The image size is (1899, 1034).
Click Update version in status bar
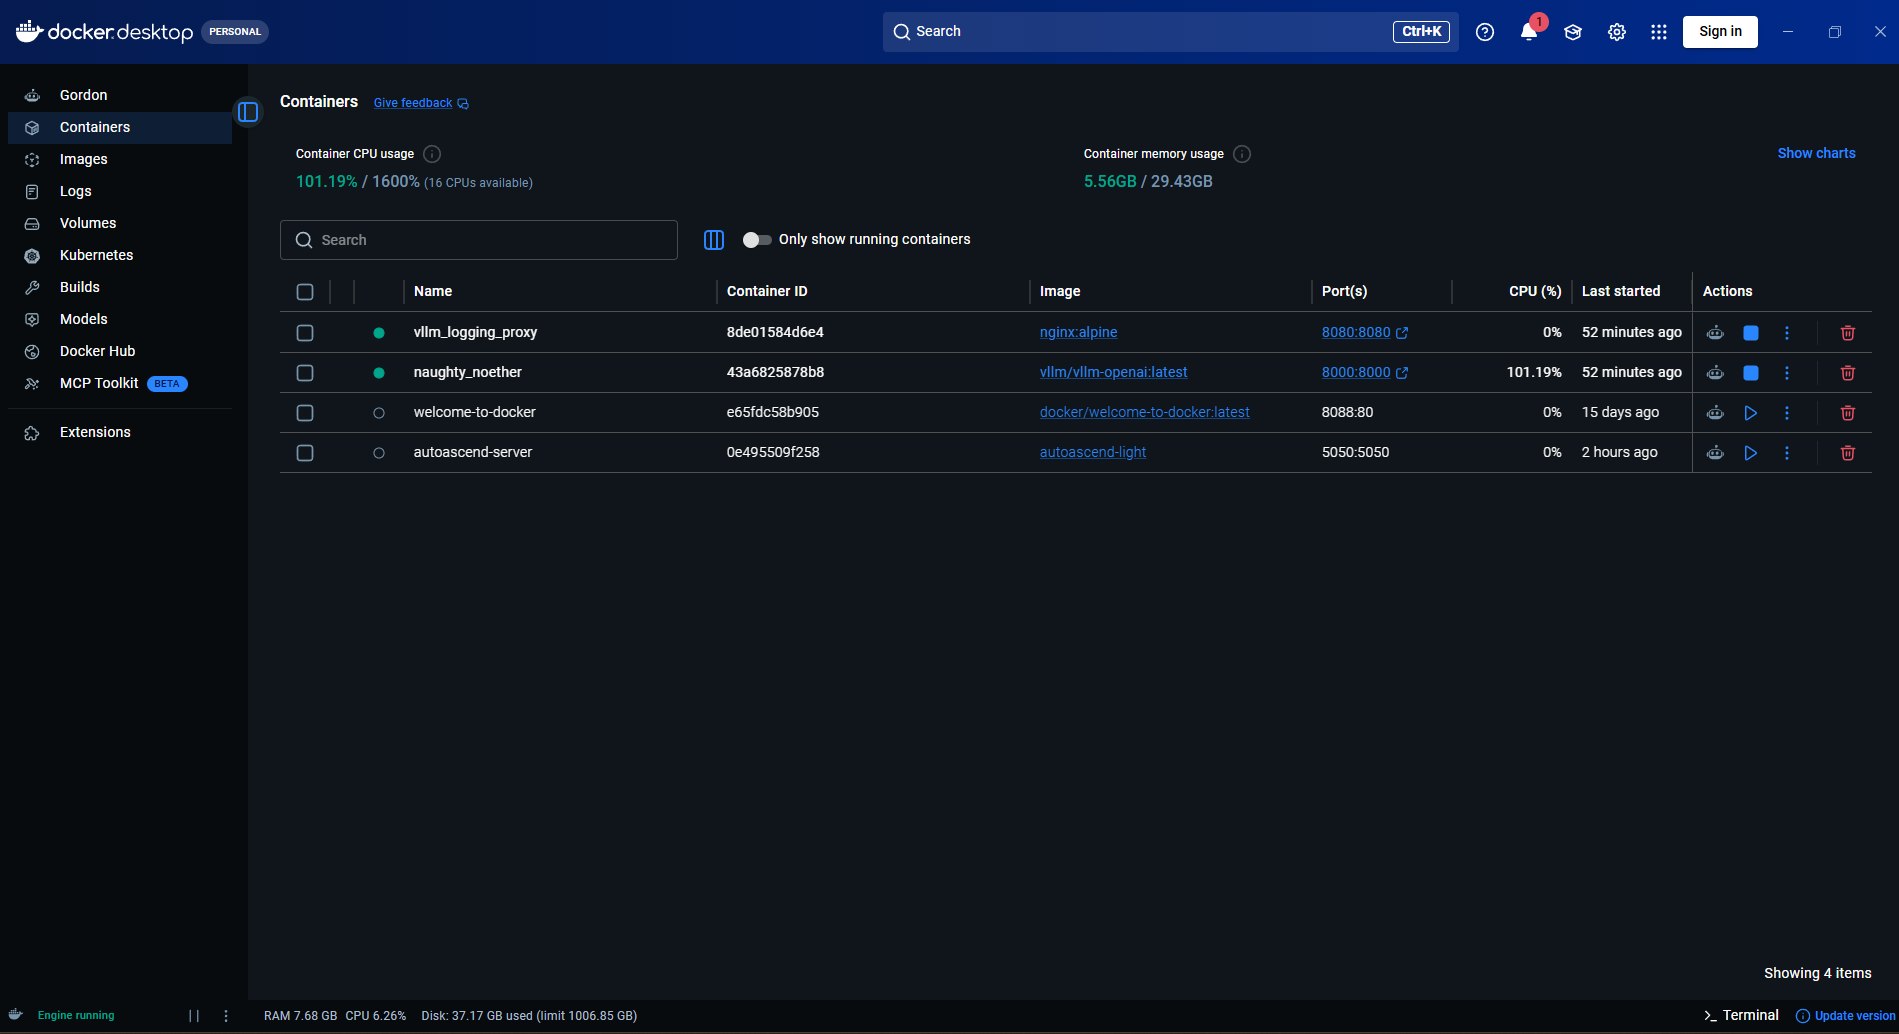click(x=1846, y=1015)
